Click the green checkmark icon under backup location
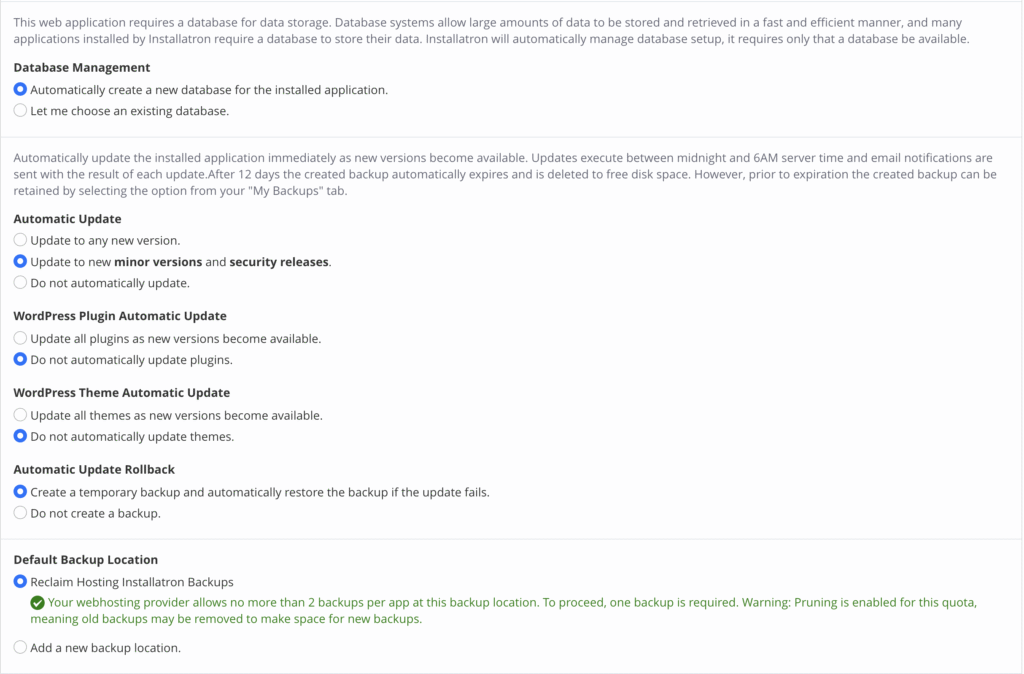 tap(38, 603)
